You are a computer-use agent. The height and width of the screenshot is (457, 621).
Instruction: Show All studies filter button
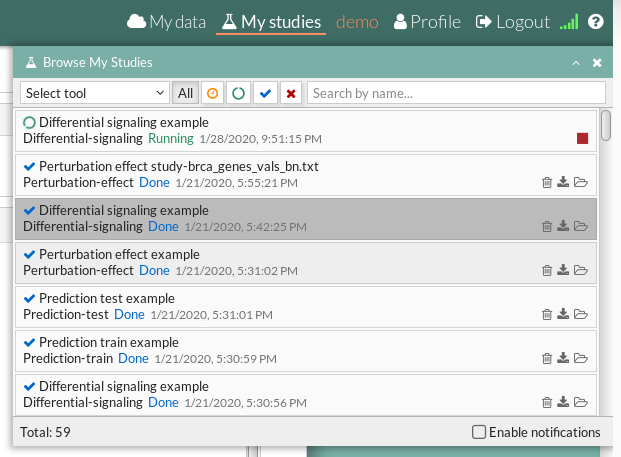(185, 93)
